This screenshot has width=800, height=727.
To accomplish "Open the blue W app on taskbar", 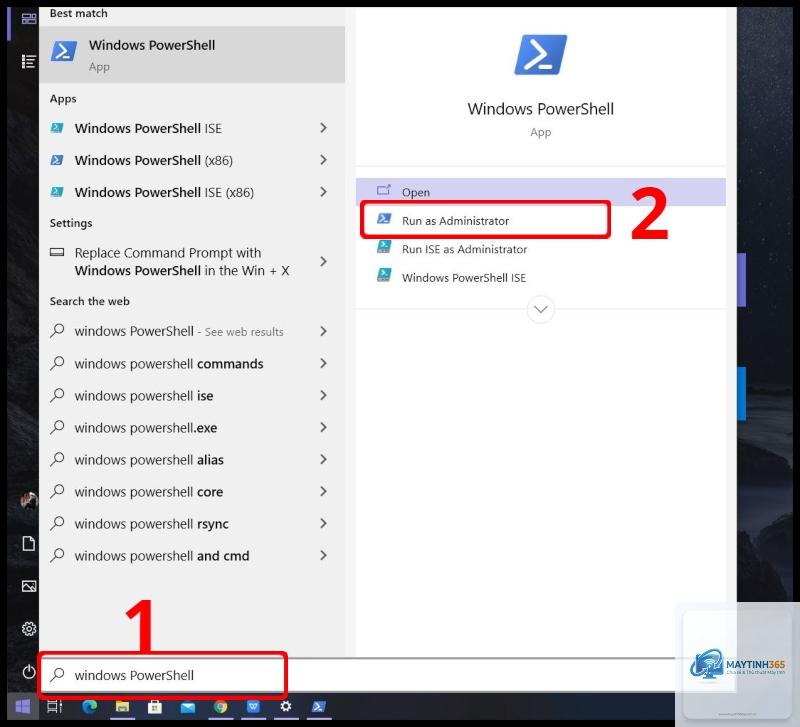I will [x=253, y=707].
